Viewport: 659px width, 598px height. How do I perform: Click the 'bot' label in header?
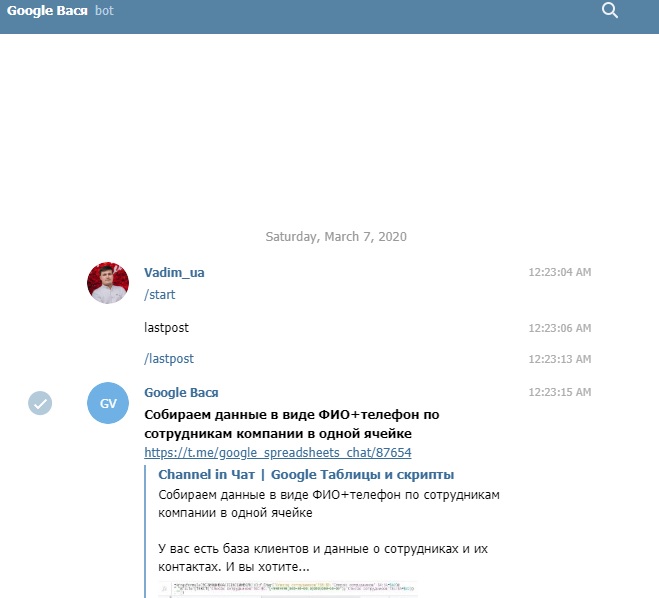[x=104, y=11]
